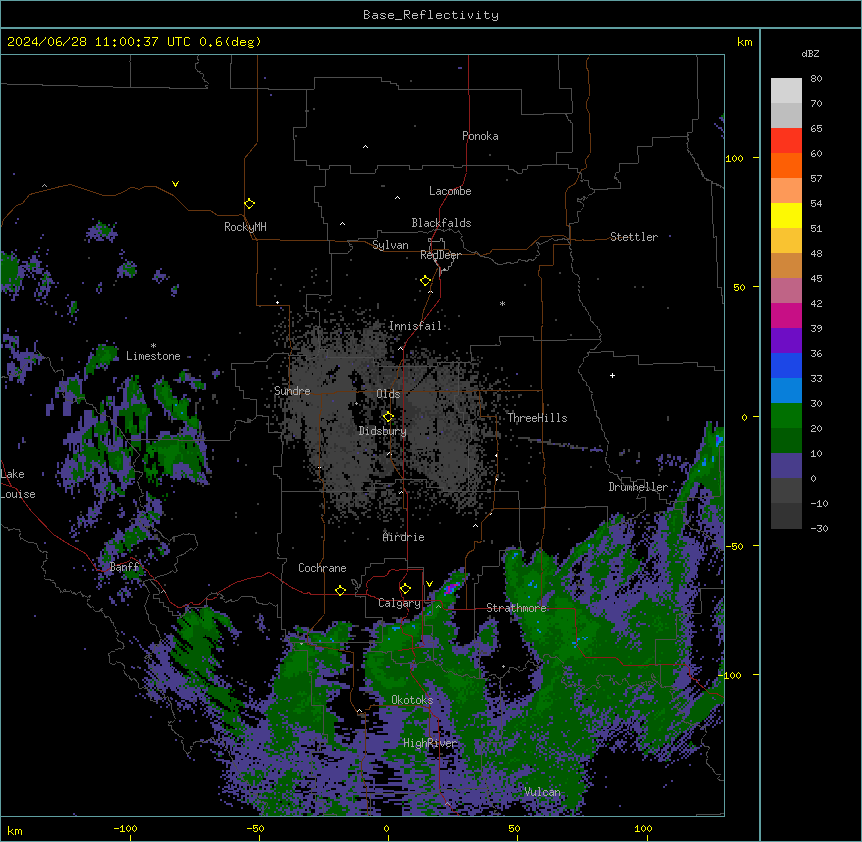Click the Banff label

pos(124,567)
